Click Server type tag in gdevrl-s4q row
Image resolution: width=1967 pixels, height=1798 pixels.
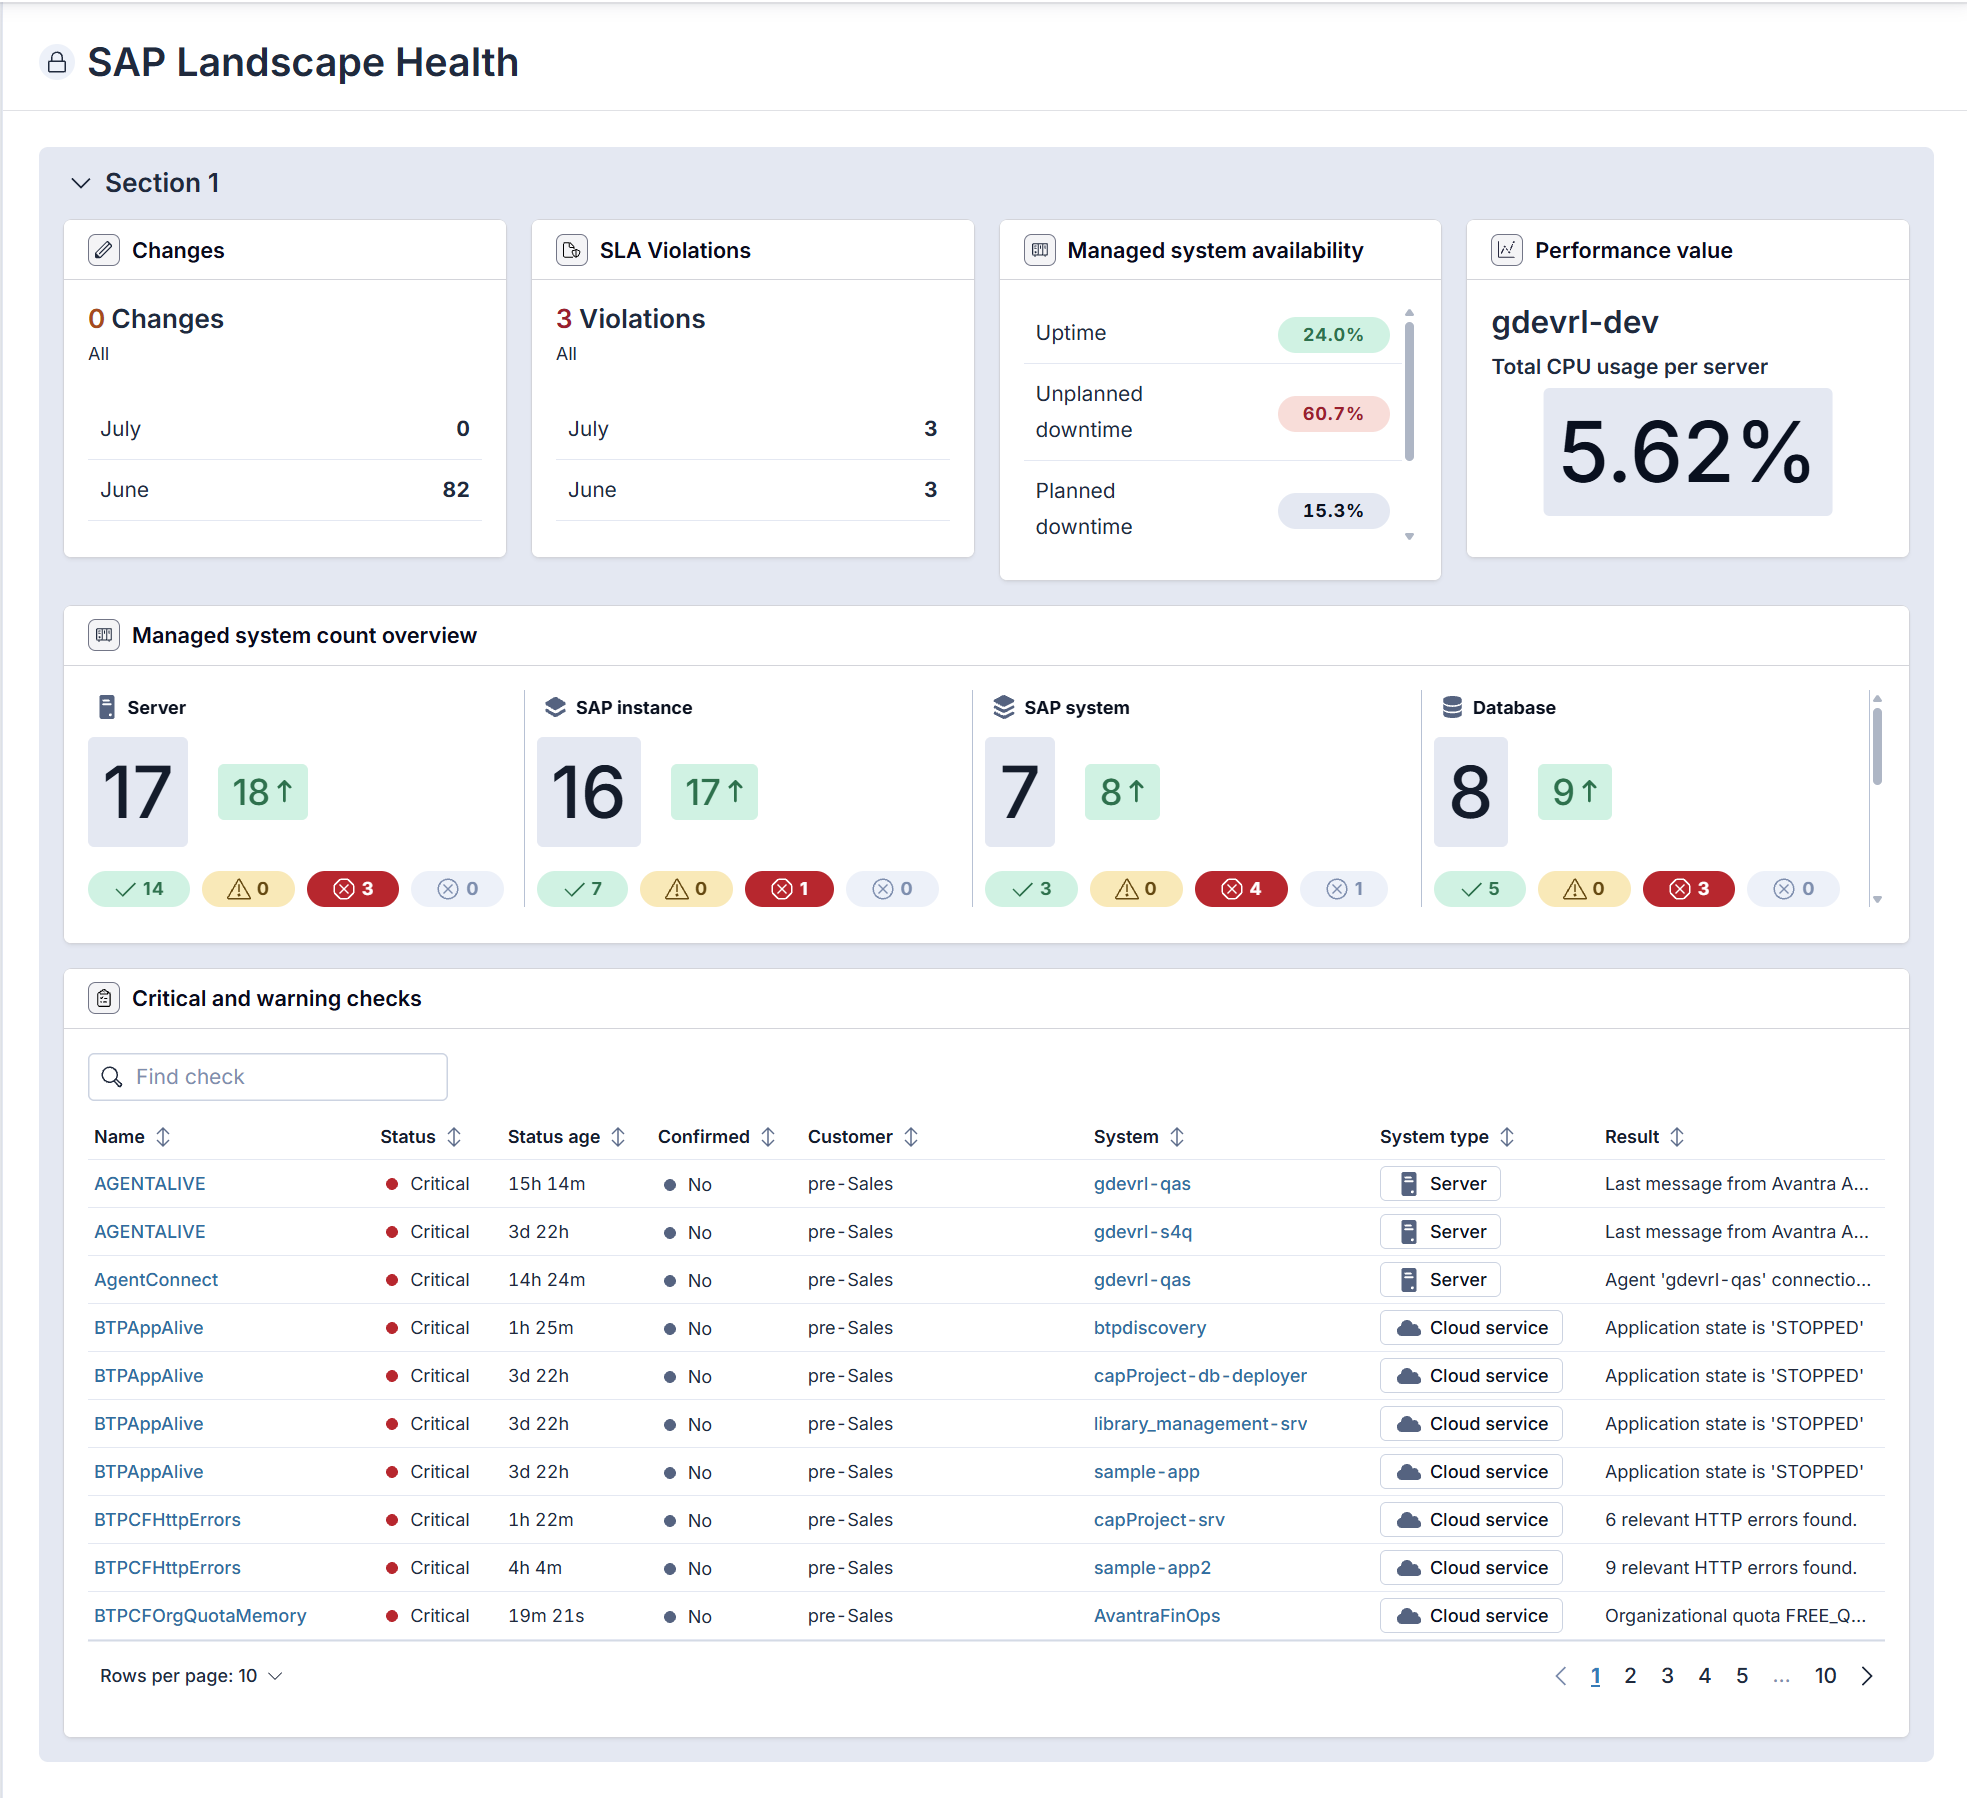click(1440, 1232)
